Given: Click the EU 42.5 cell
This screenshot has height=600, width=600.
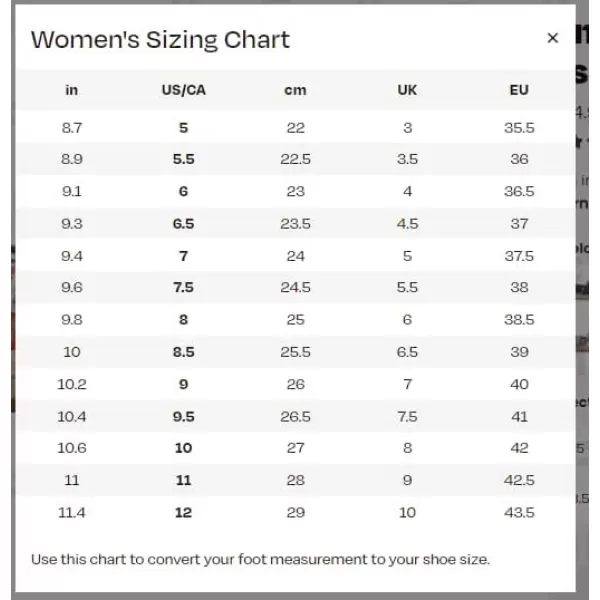Looking at the screenshot, I should tap(519, 480).
